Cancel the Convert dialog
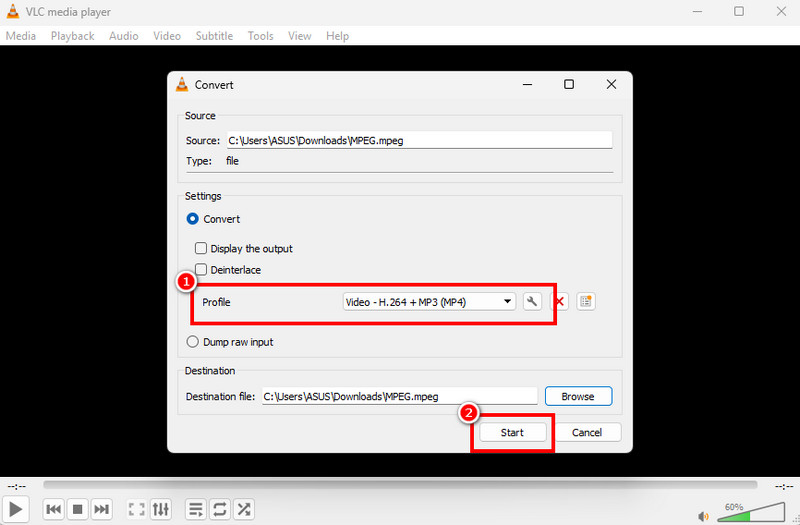Image resolution: width=800 pixels, height=525 pixels. 587,432
